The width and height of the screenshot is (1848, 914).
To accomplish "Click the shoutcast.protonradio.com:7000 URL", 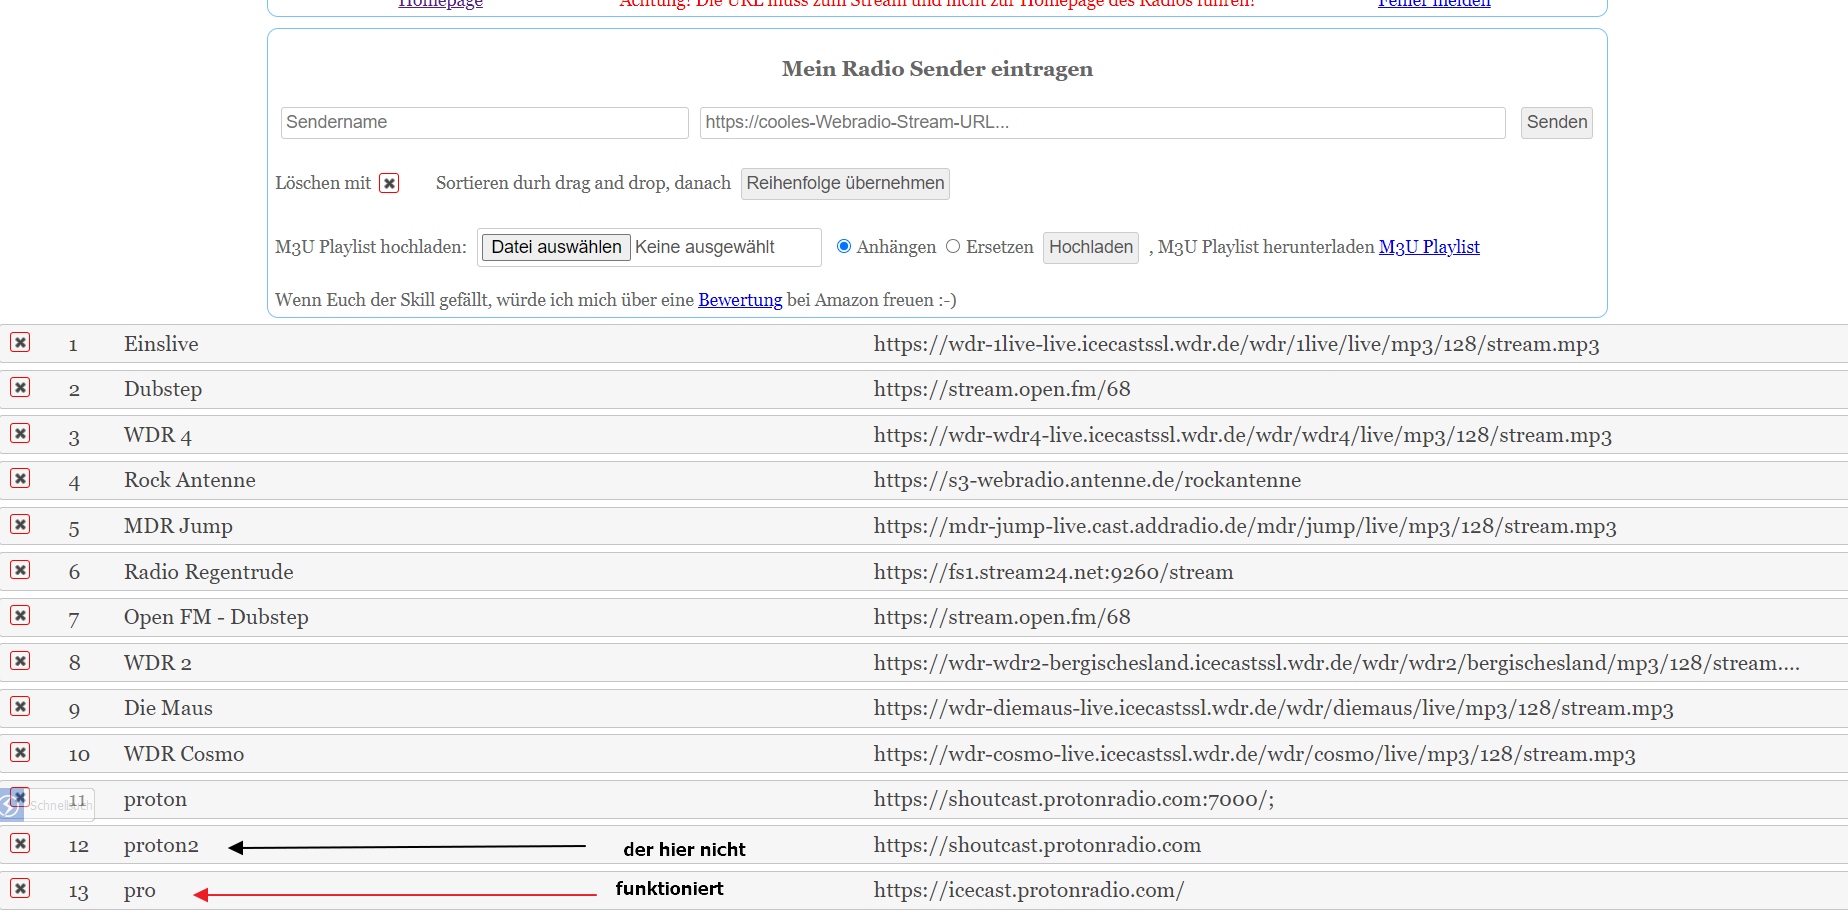I will coord(1074,799).
